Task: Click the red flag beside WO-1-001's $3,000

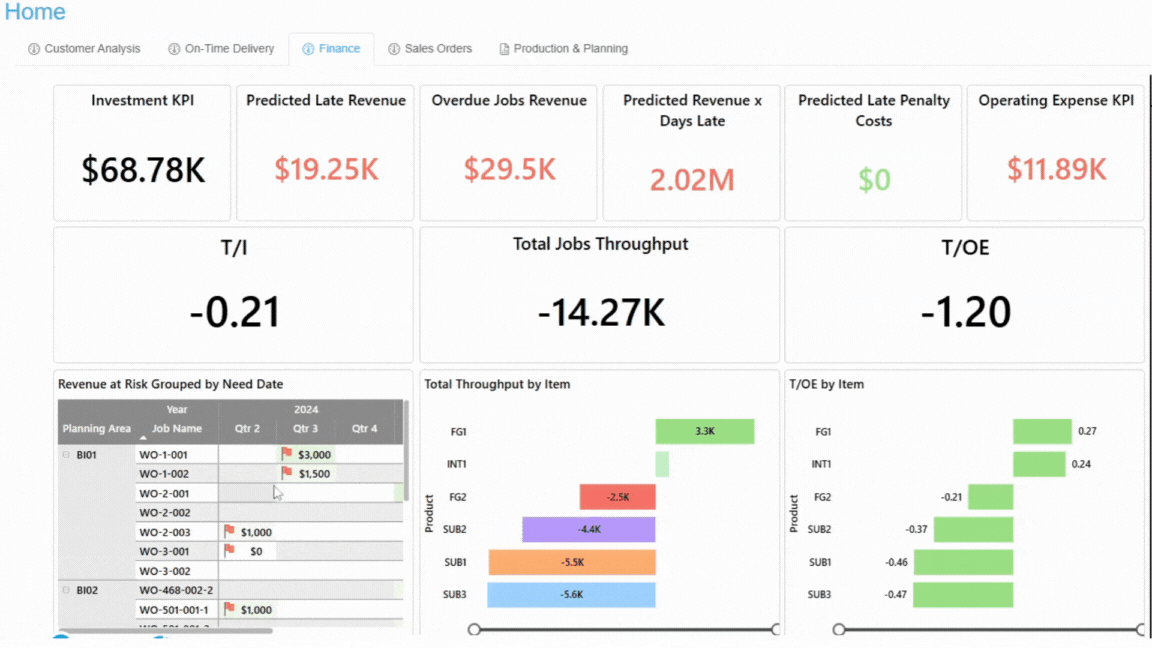Action: 286,454
